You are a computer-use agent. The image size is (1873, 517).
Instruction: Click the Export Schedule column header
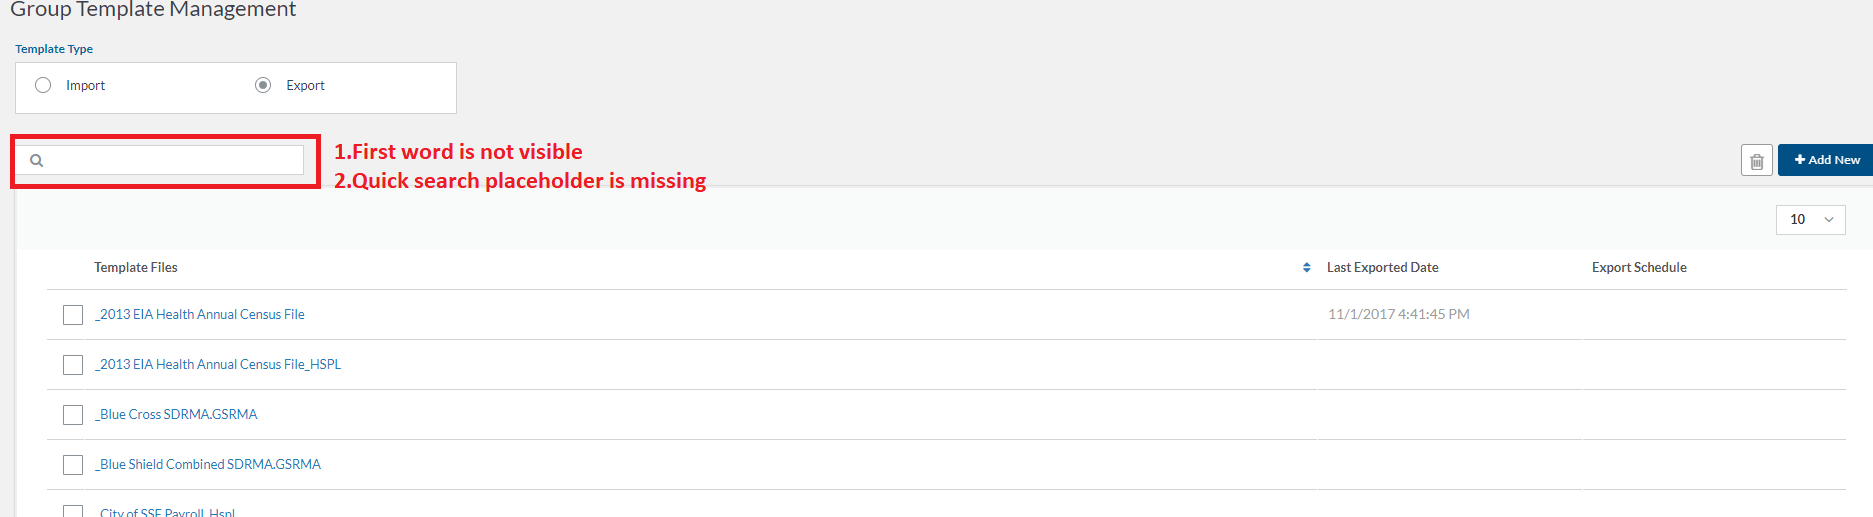point(1639,268)
